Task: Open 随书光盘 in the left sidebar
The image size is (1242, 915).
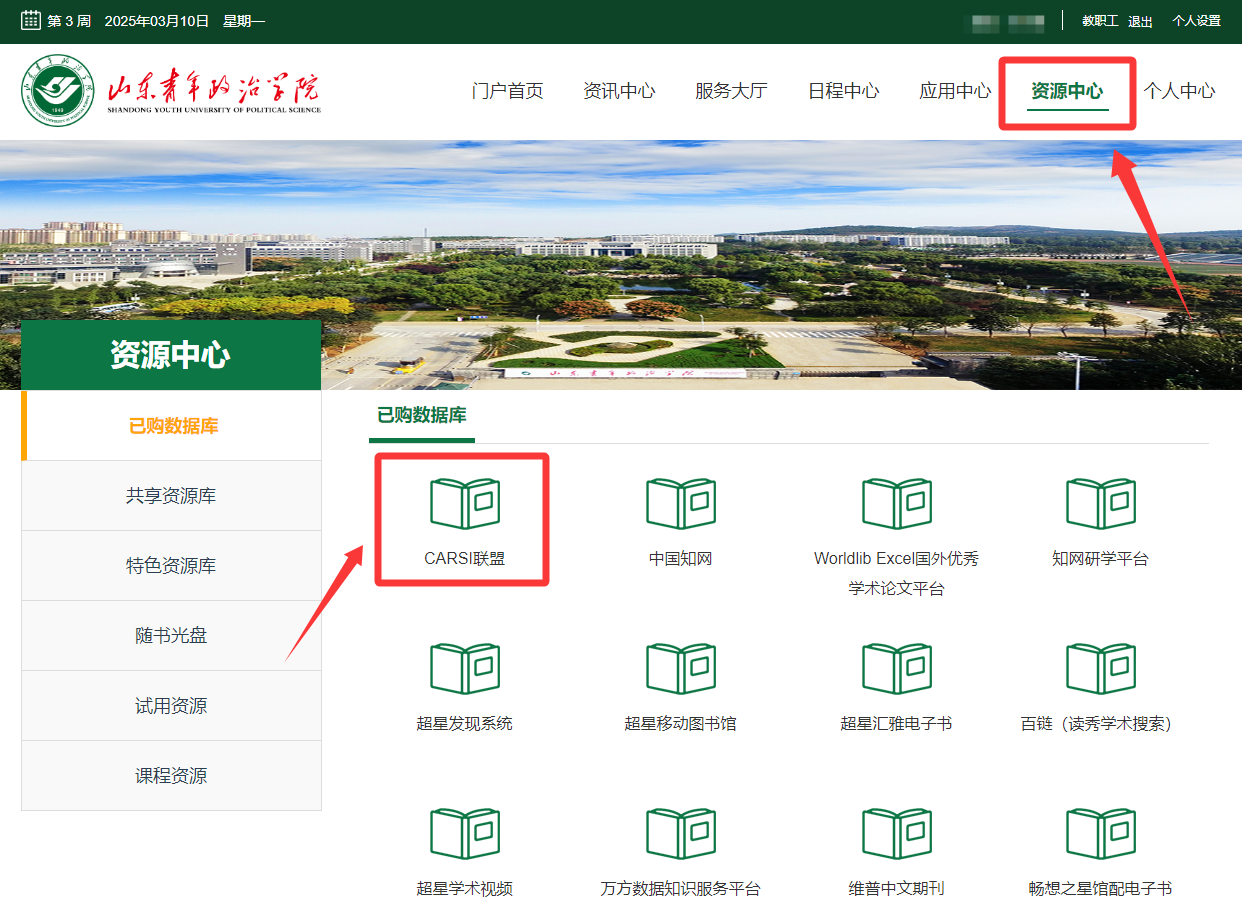Action: (171, 636)
